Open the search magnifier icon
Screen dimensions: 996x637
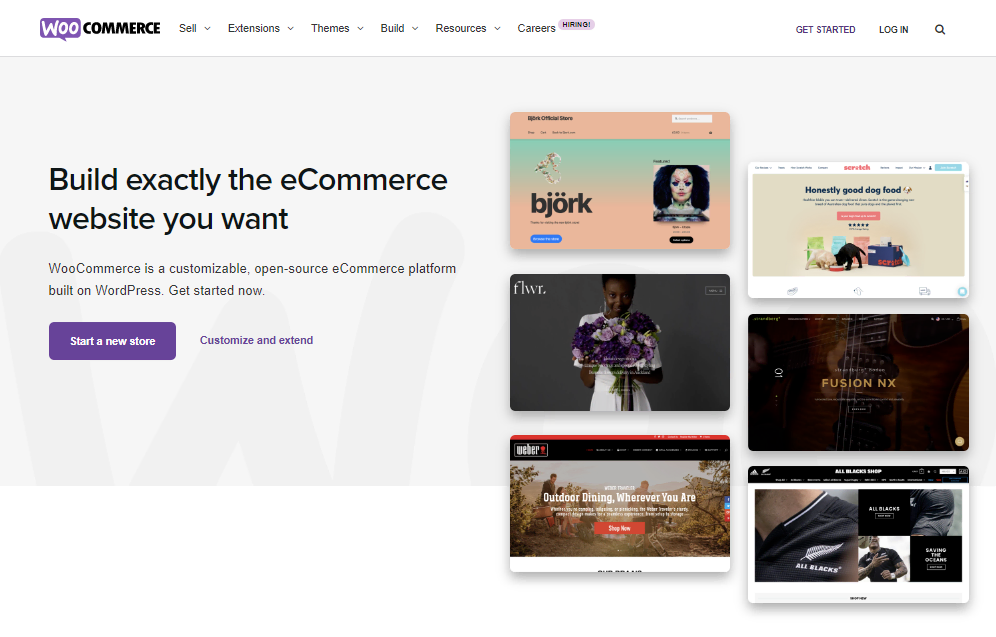click(939, 29)
